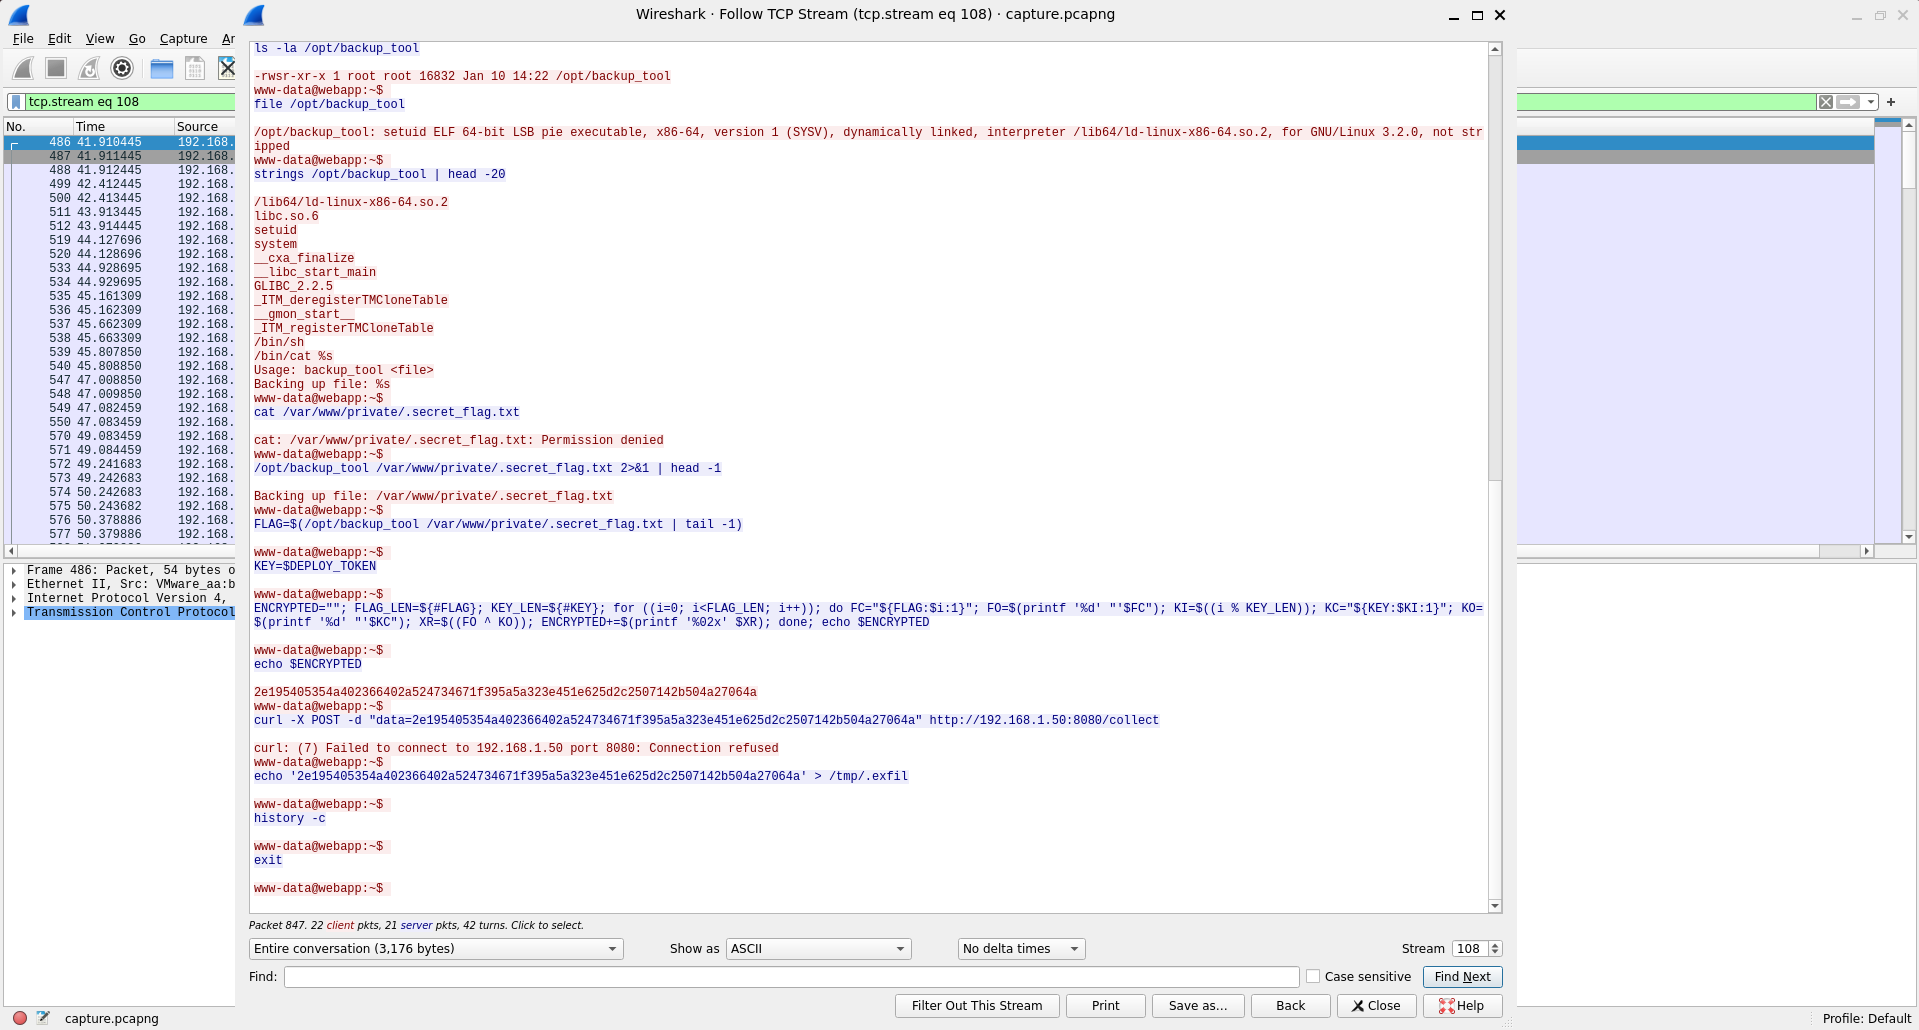The height and width of the screenshot is (1030, 1919).
Task: Expand the Ethernet II tree item
Action: pyautogui.click(x=13, y=584)
